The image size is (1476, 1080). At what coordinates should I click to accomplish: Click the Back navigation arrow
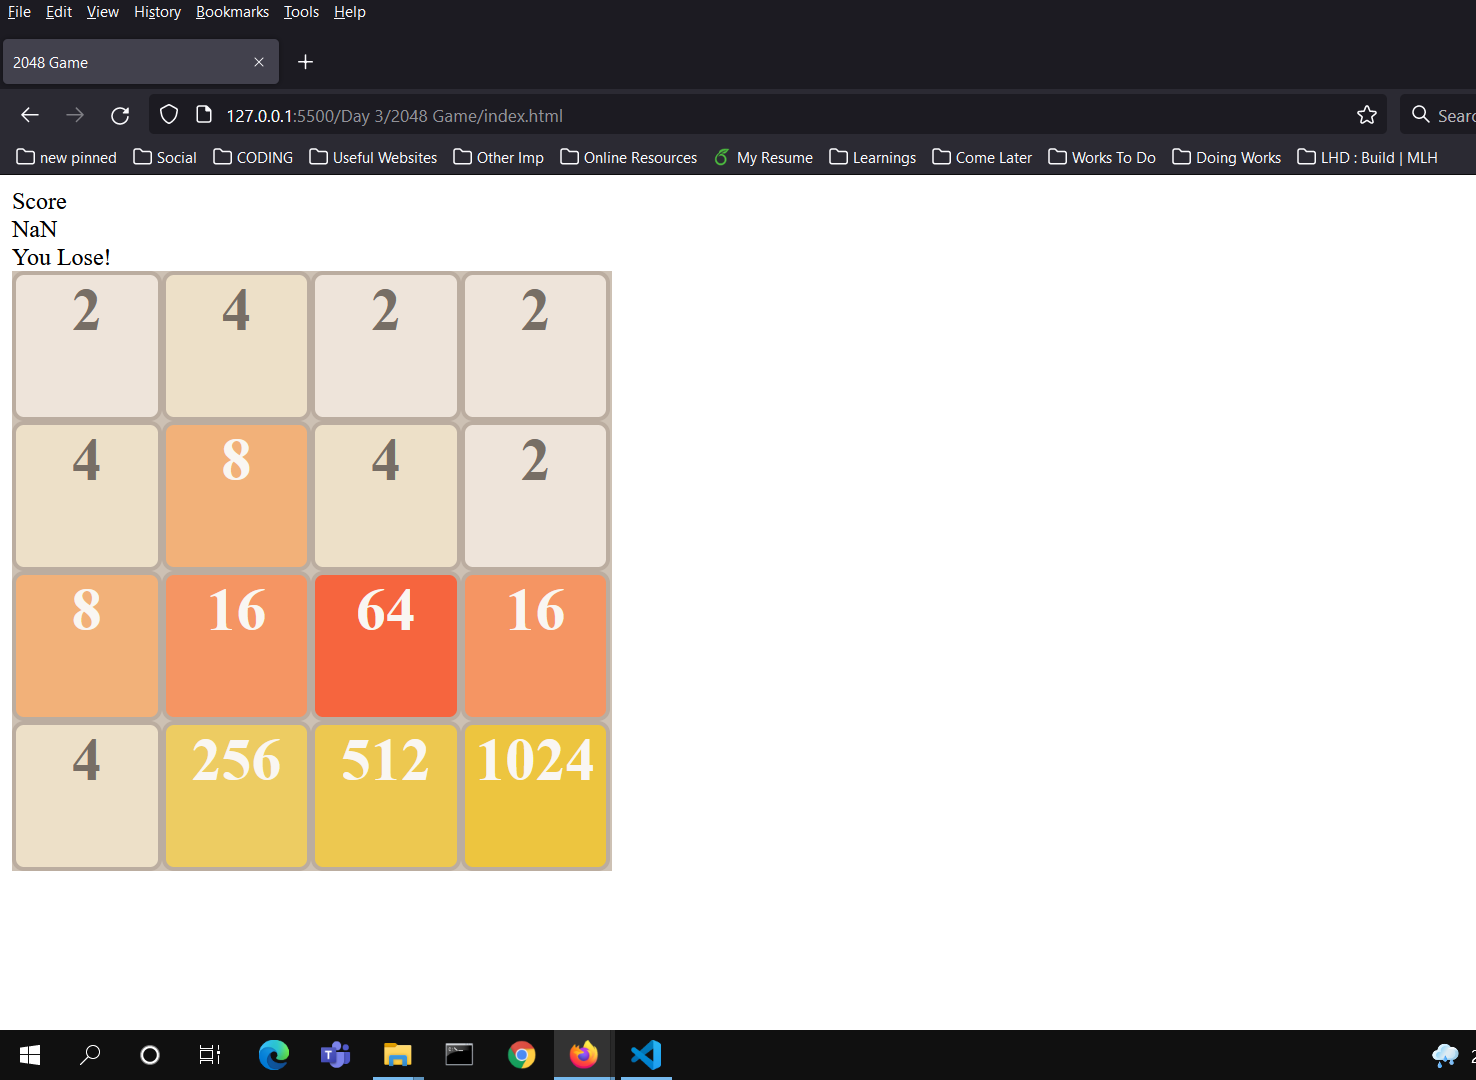click(29, 114)
